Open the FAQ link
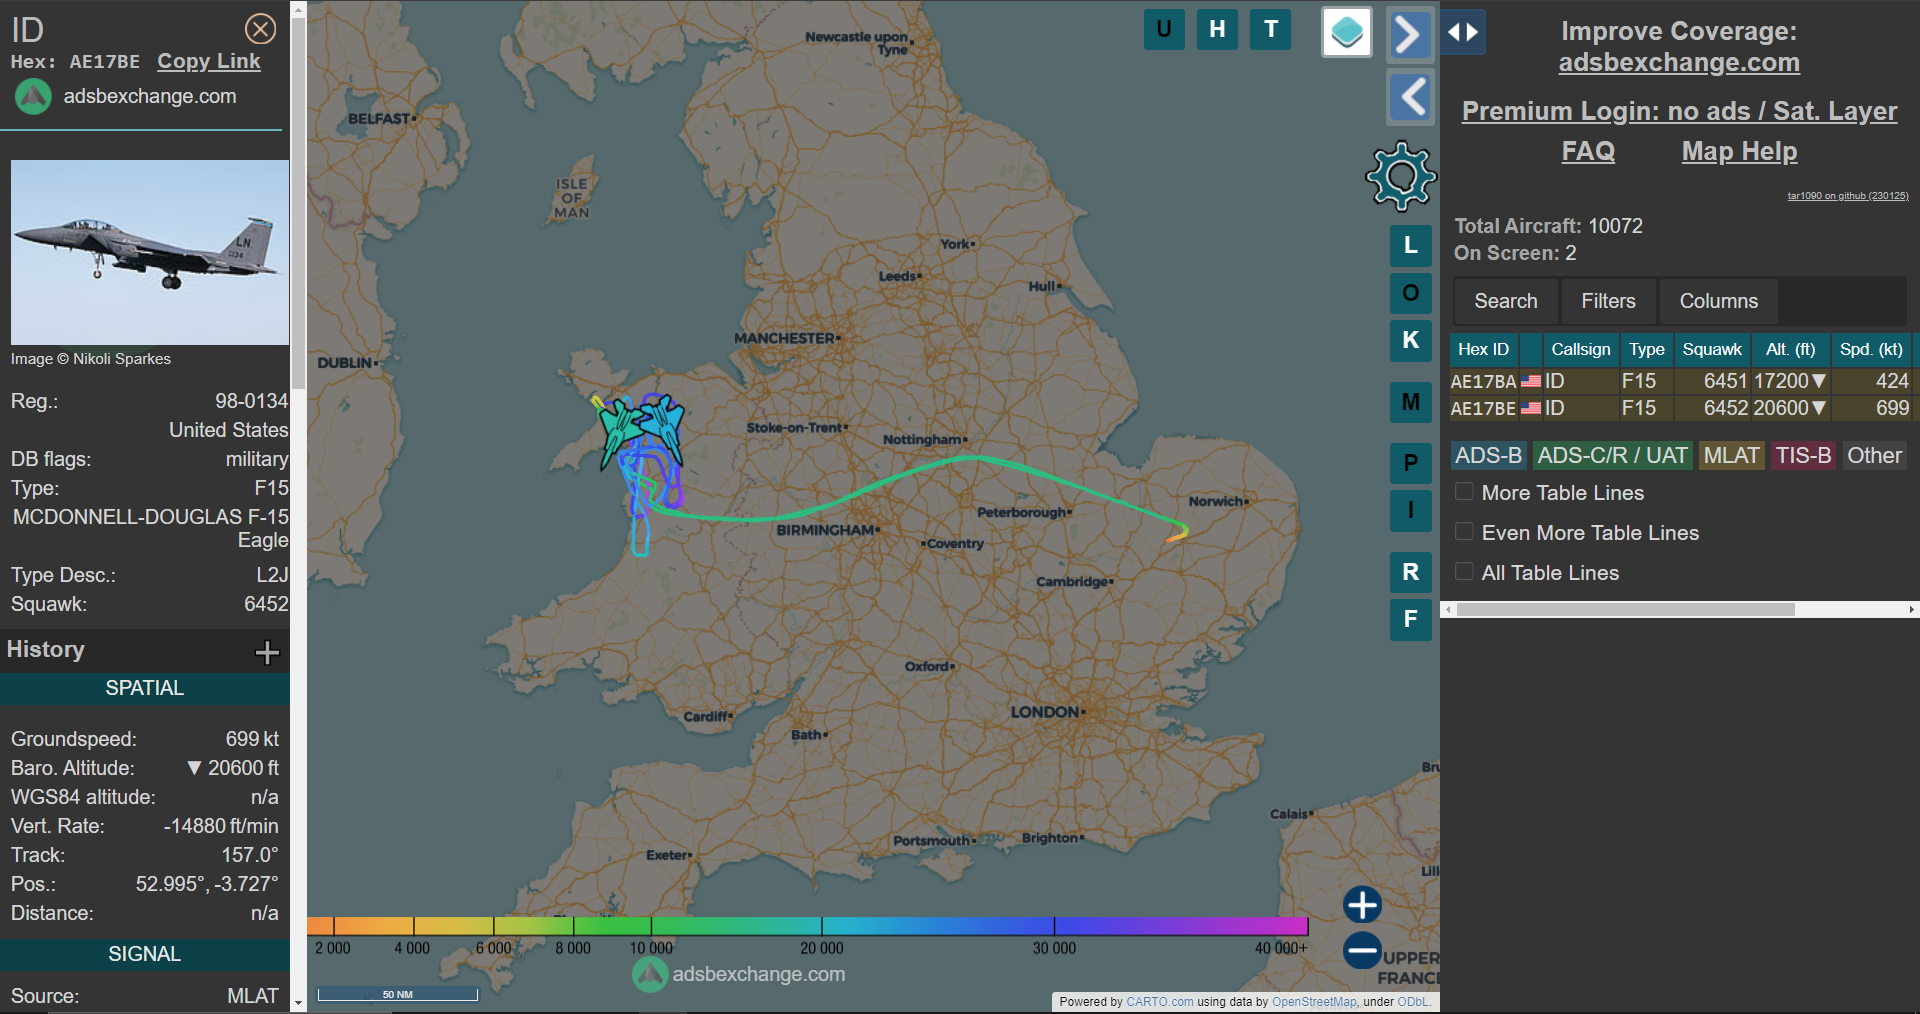The image size is (1920, 1014). [1588, 151]
